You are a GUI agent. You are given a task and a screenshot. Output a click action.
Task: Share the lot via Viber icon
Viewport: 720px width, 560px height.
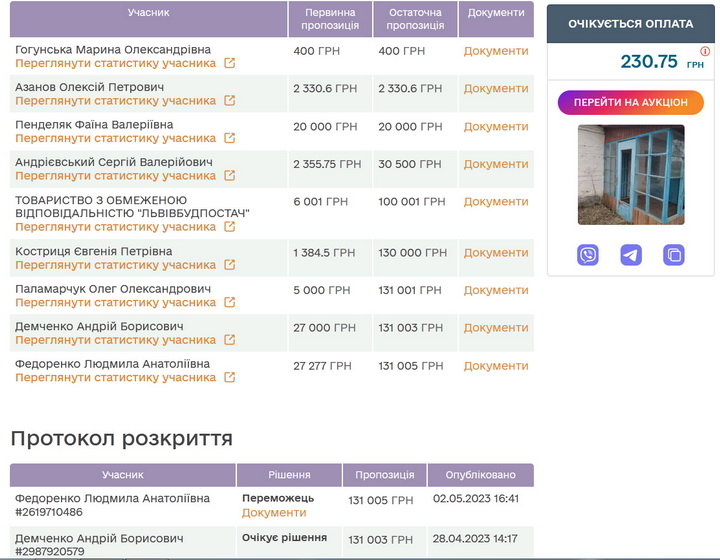(x=588, y=255)
